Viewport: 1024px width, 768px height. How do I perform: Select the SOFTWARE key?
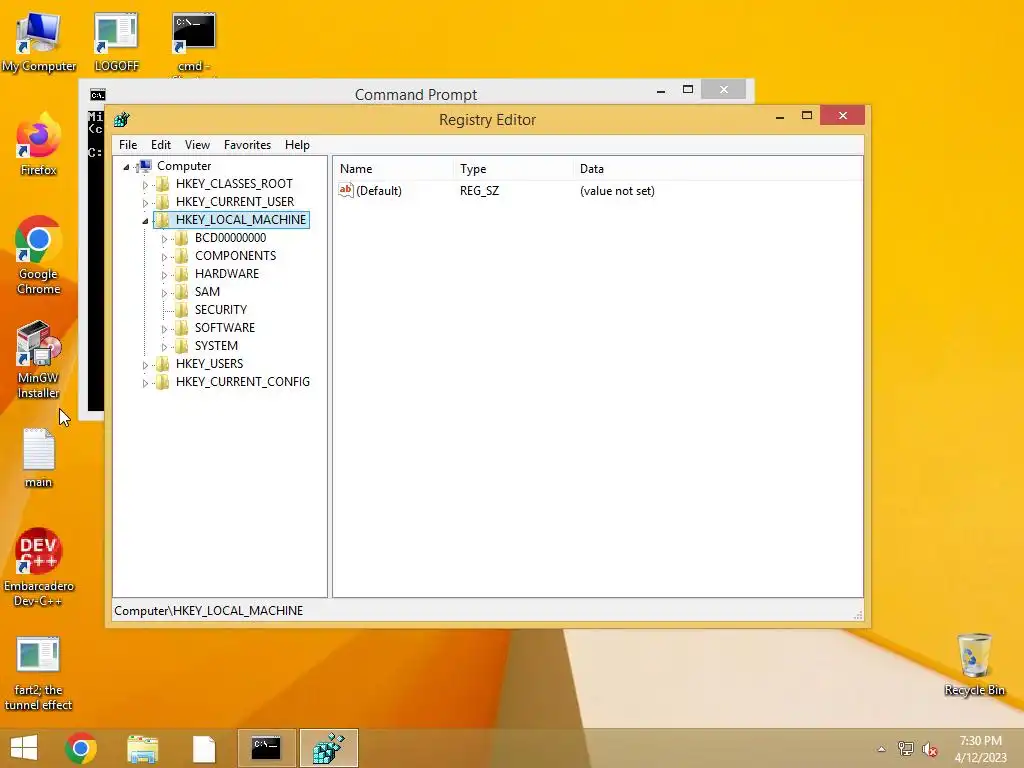pyautogui.click(x=225, y=328)
